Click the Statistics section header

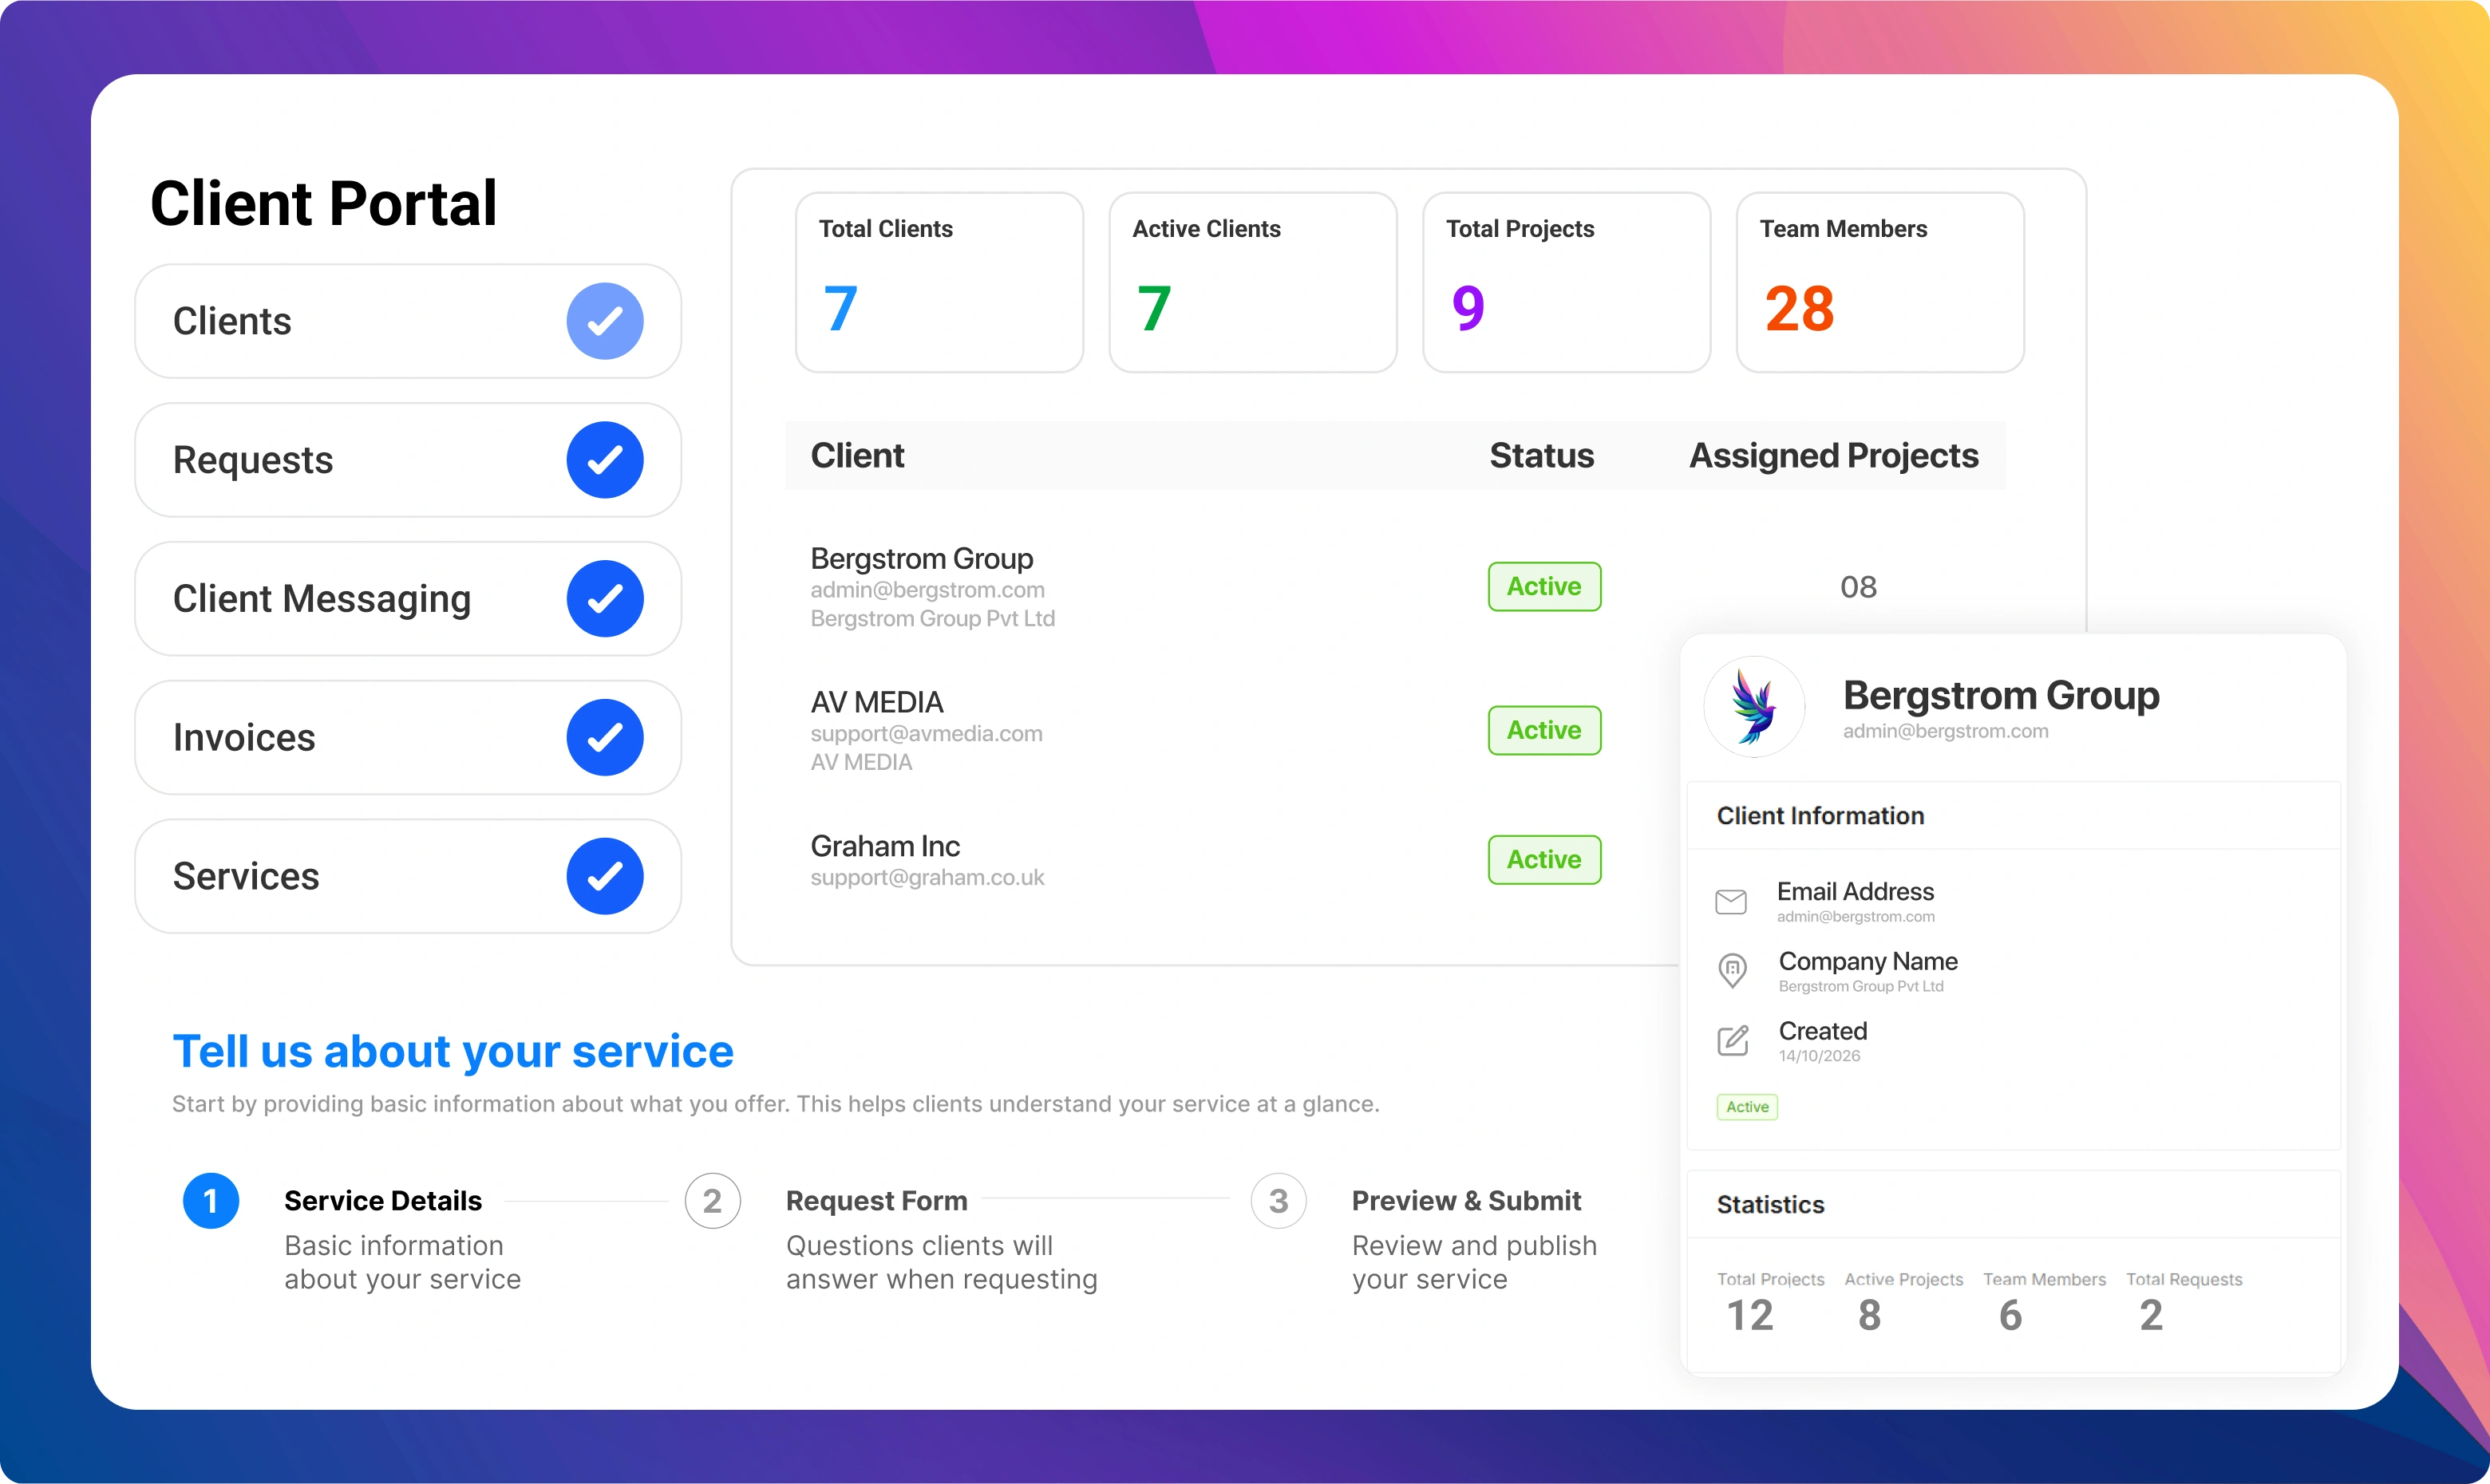click(x=1770, y=1205)
